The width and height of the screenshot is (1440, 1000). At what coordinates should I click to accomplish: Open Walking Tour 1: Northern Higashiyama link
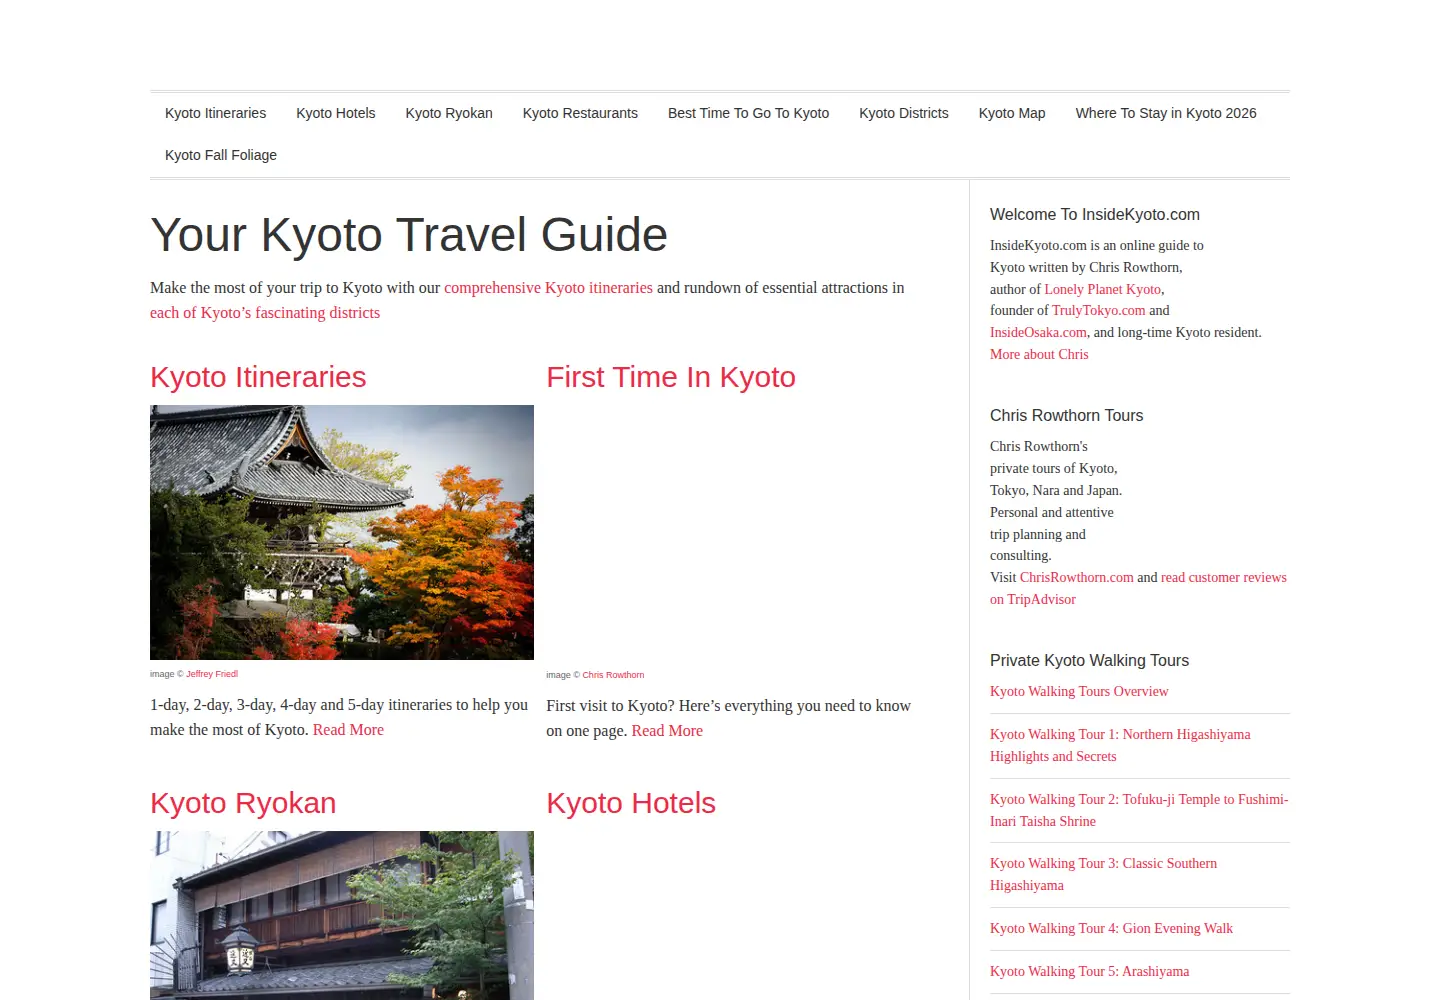[1120, 745]
